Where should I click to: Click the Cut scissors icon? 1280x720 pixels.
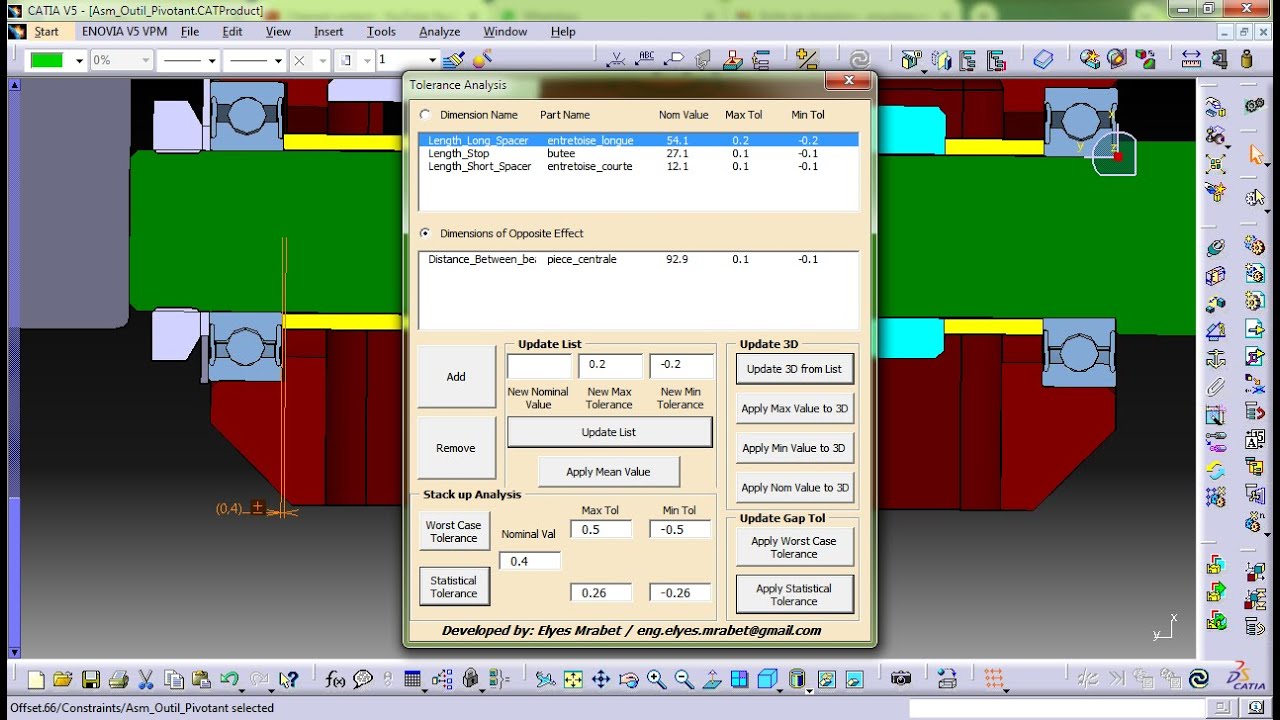tap(145, 680)
